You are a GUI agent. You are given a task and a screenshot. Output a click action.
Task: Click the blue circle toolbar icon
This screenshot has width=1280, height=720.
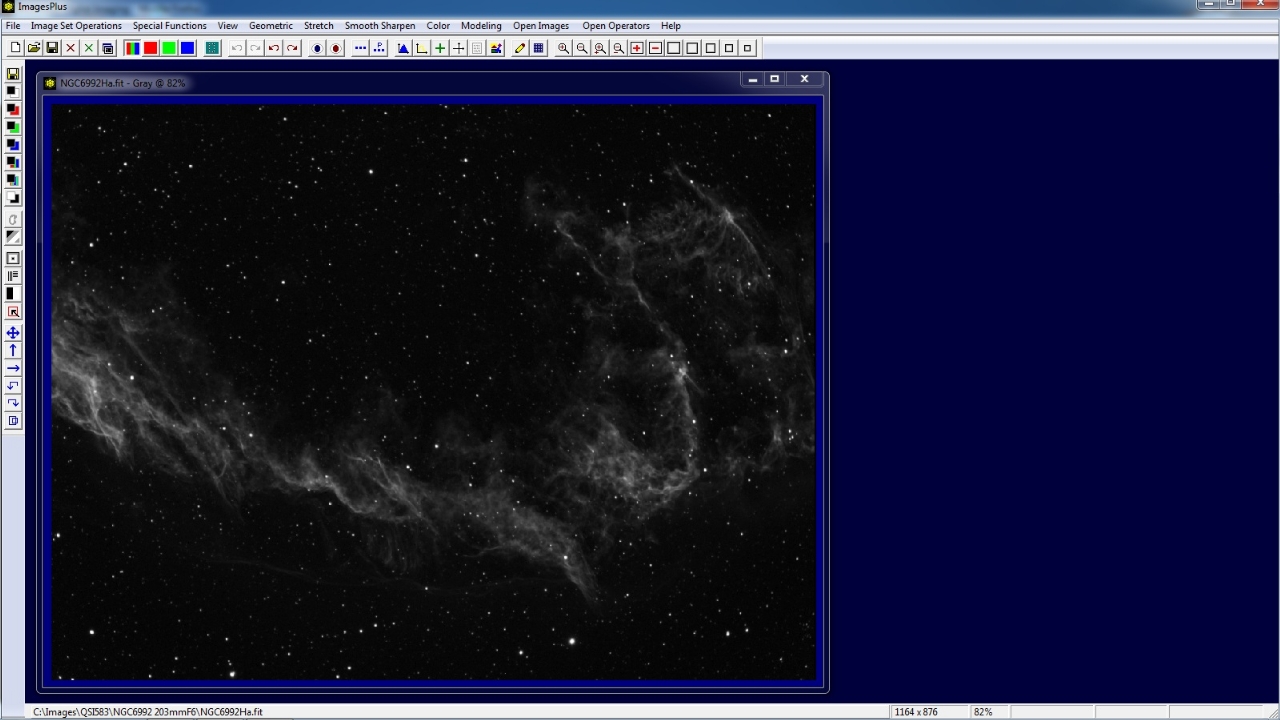[317, 48]
